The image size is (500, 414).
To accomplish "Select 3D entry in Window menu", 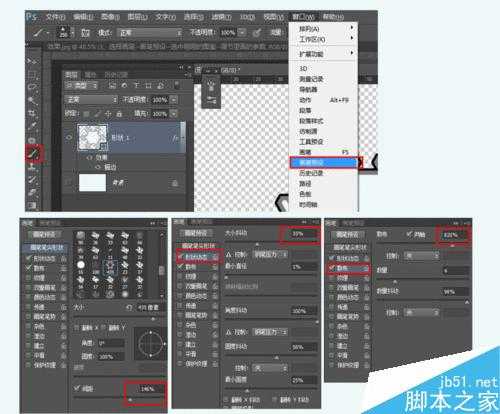I will tap(303, 68).
